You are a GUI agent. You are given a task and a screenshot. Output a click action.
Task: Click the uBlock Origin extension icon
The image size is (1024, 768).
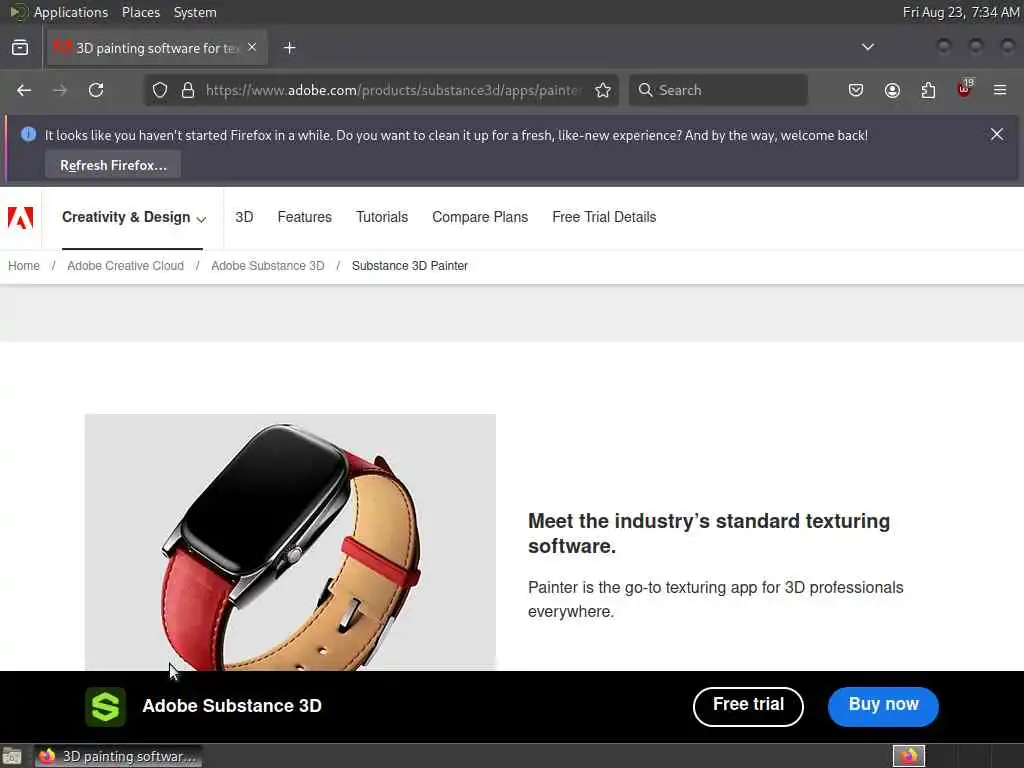[964, 90]
